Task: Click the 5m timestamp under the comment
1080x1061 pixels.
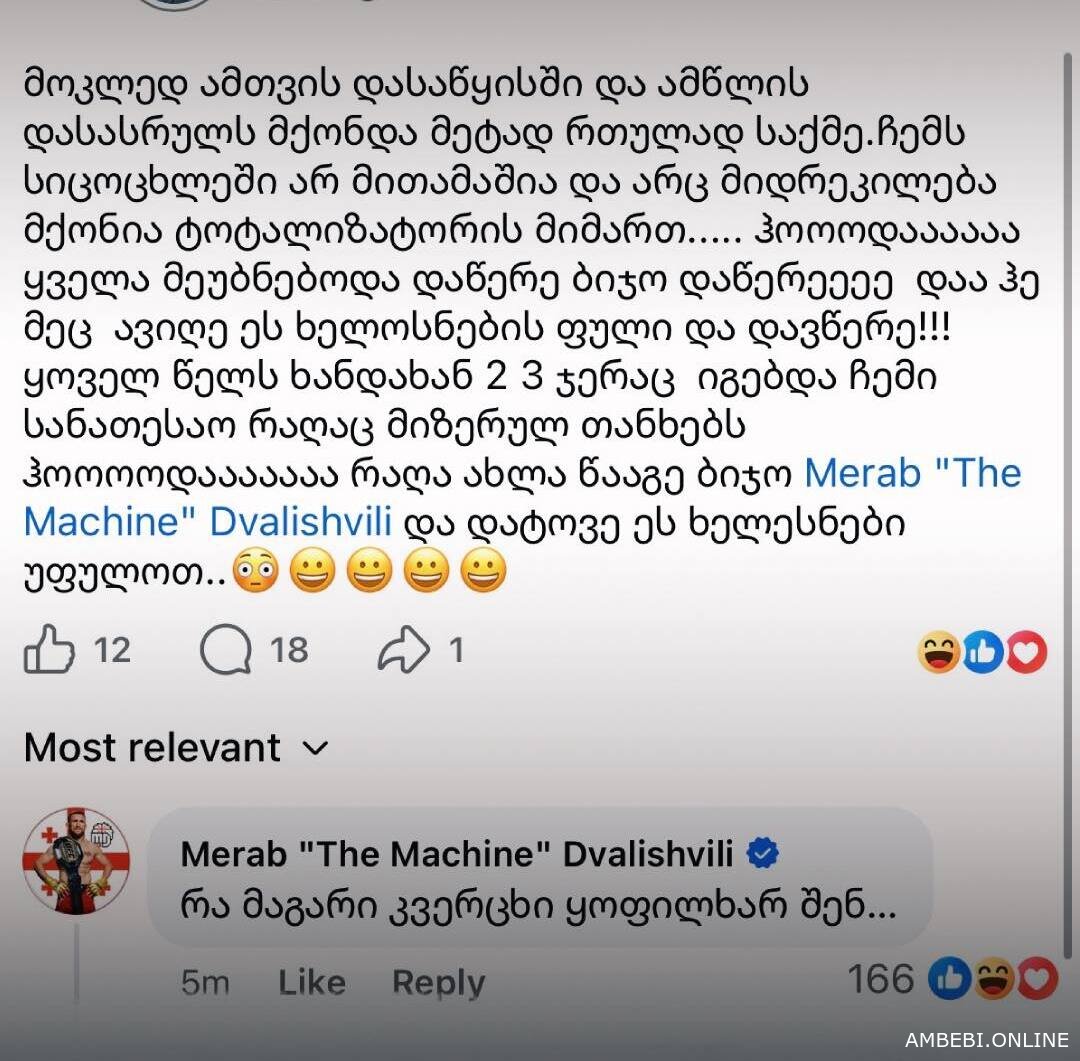Action: click(205, 982)
